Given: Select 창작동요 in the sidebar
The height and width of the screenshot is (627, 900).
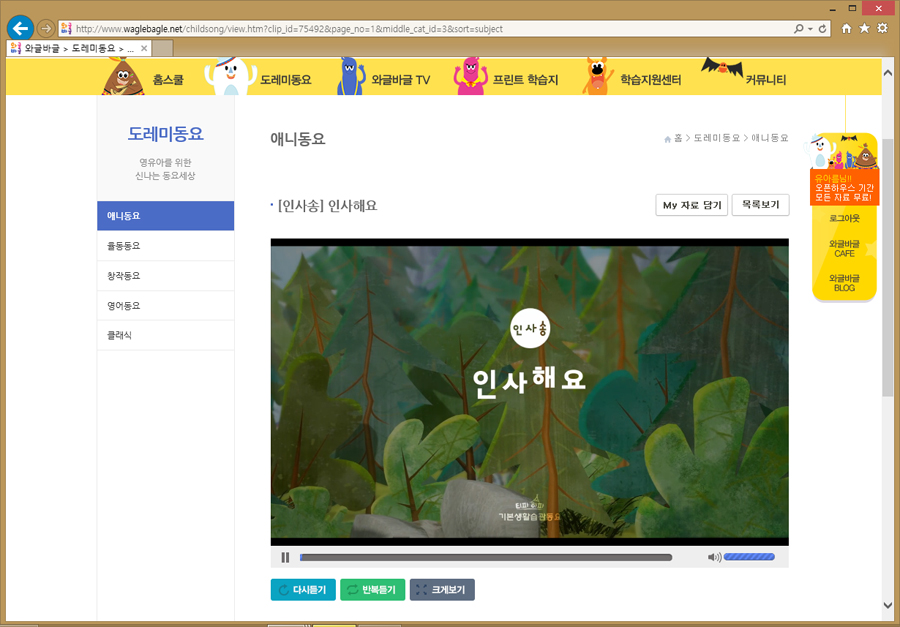Looking at the screenshot, I should pos(165,276).
